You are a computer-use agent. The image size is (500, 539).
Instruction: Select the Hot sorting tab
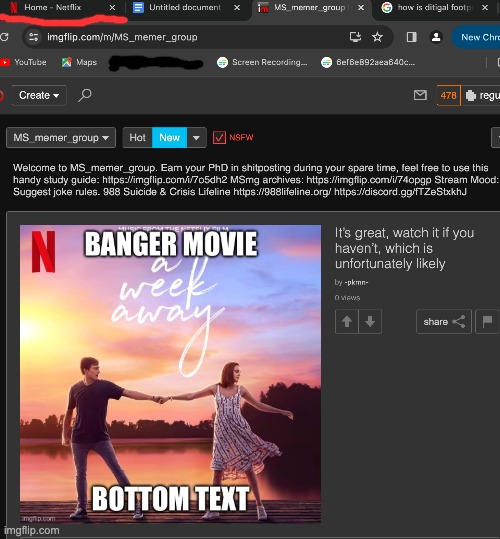[137, 138]
